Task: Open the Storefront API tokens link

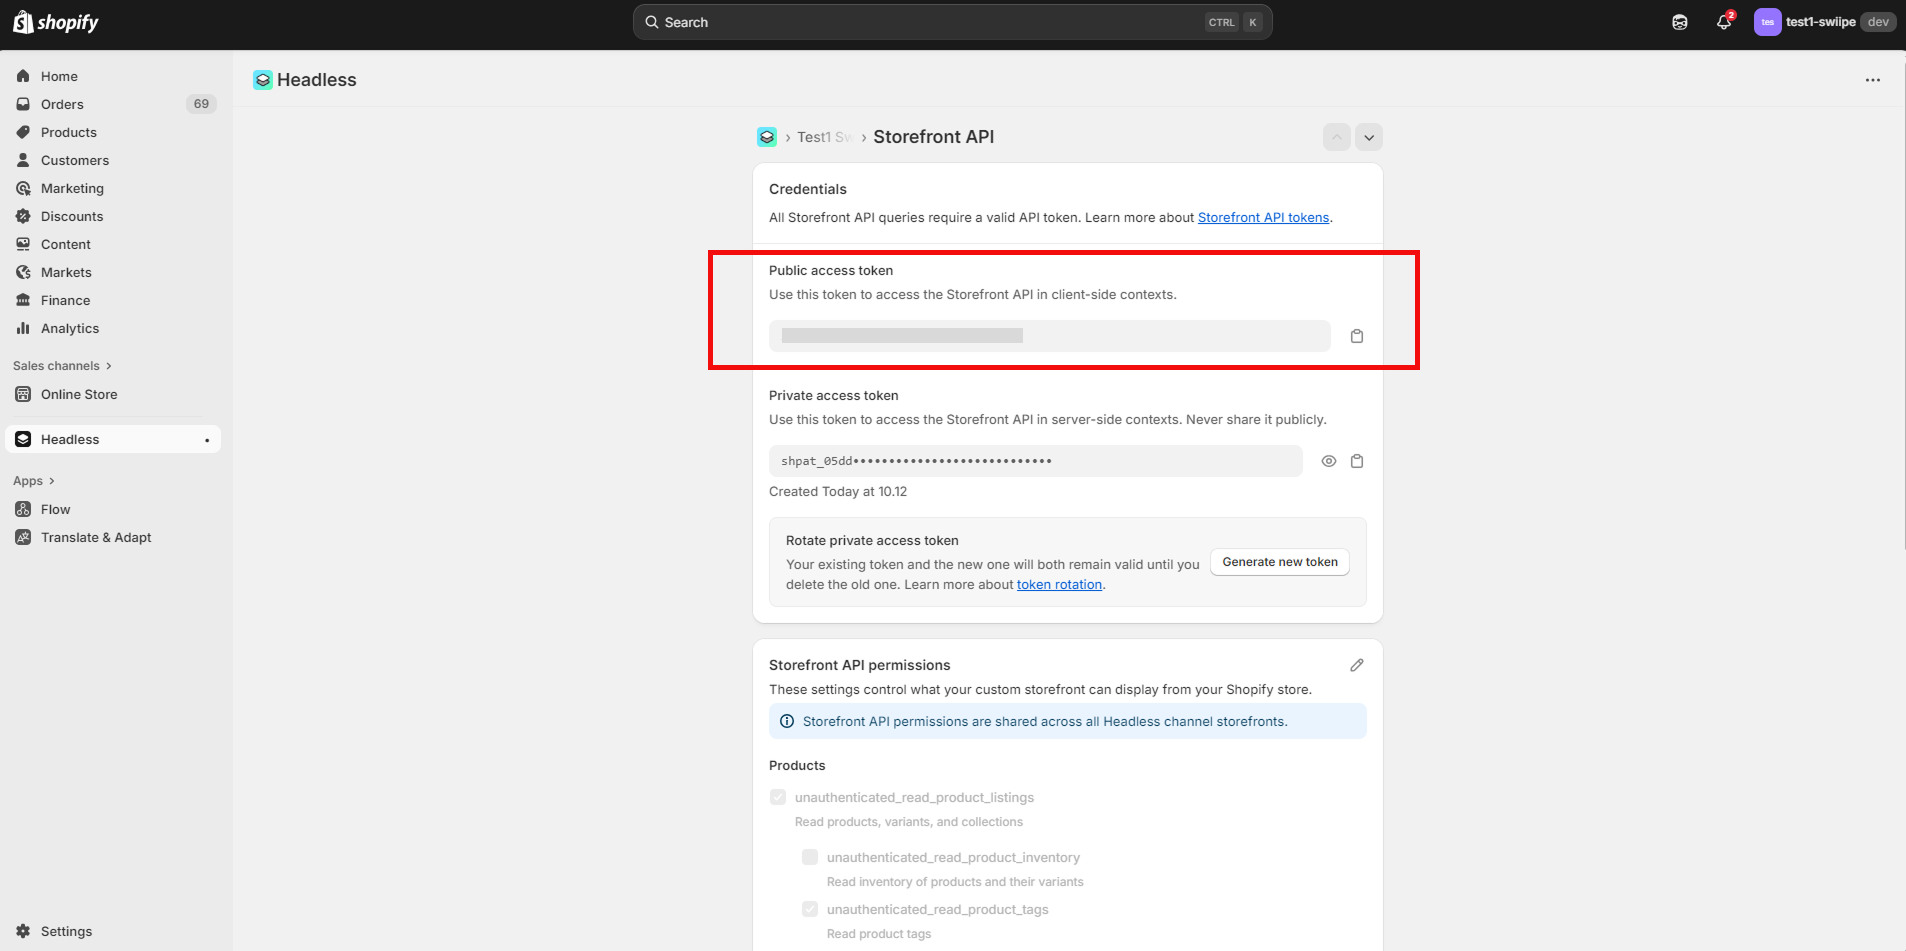Action: pyautogui.click(x=1263, y=217)
